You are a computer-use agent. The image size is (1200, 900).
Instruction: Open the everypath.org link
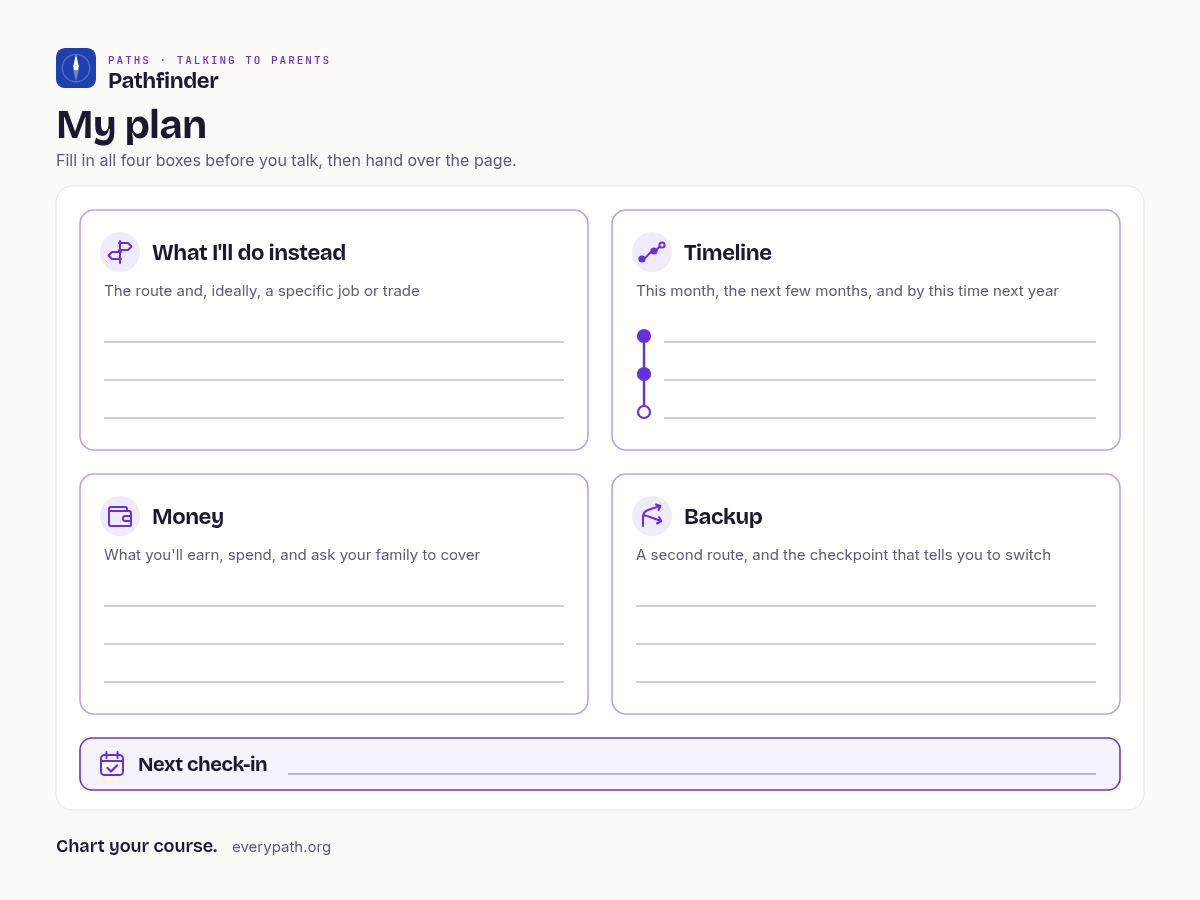(x=281, y=847)
